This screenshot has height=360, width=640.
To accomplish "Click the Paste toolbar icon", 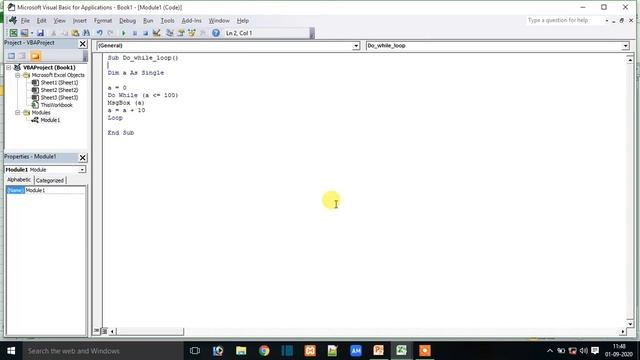I will [76, 33].
